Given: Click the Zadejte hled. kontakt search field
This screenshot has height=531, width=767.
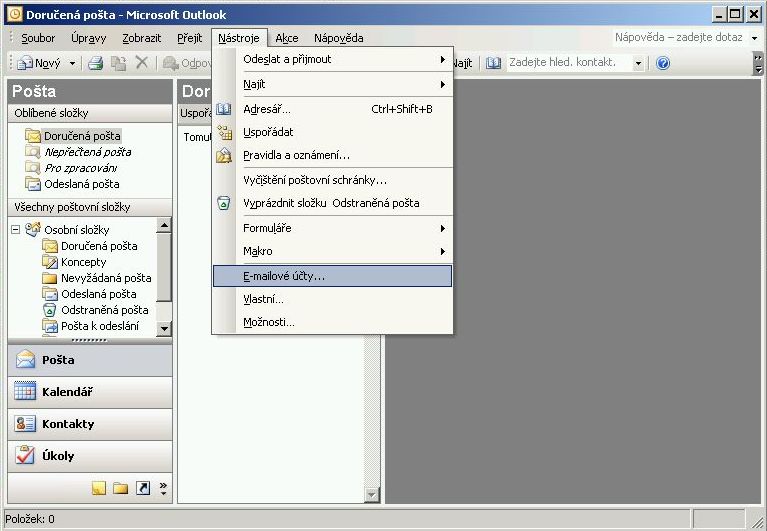Looking at the screenshot, I should 568,63.
